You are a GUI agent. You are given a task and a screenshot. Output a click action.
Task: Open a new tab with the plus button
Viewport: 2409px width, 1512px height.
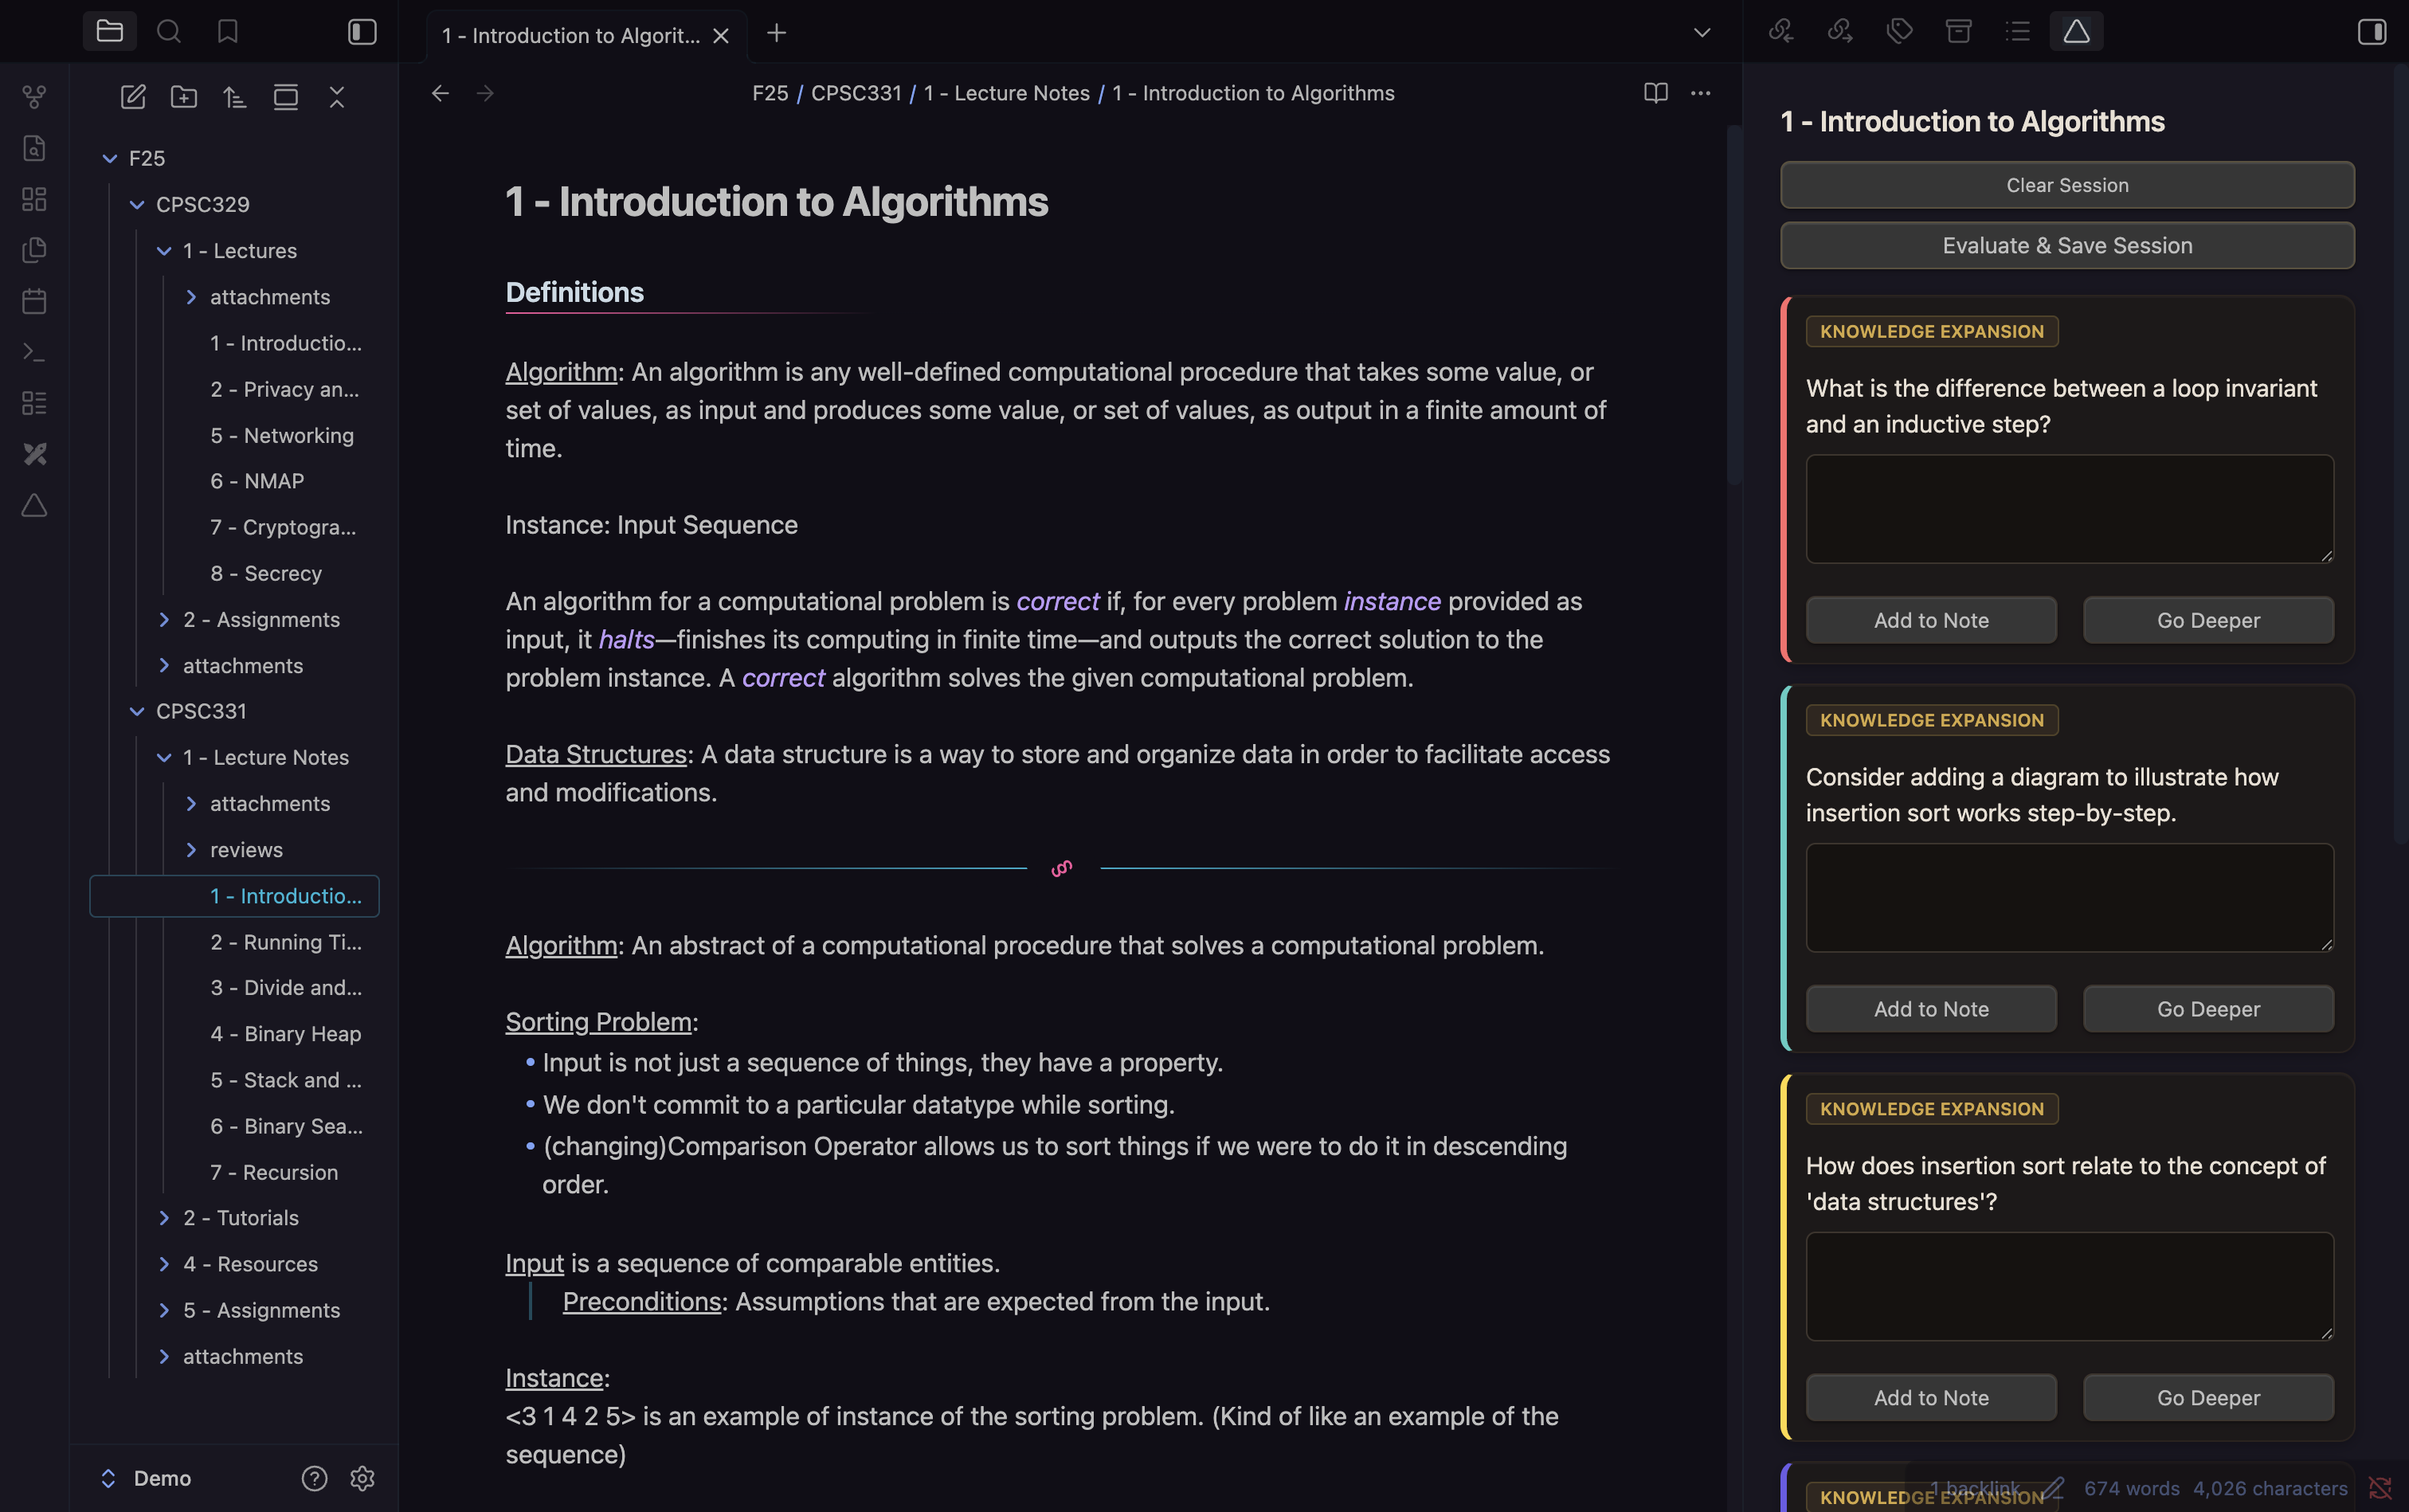click(776, 34)
